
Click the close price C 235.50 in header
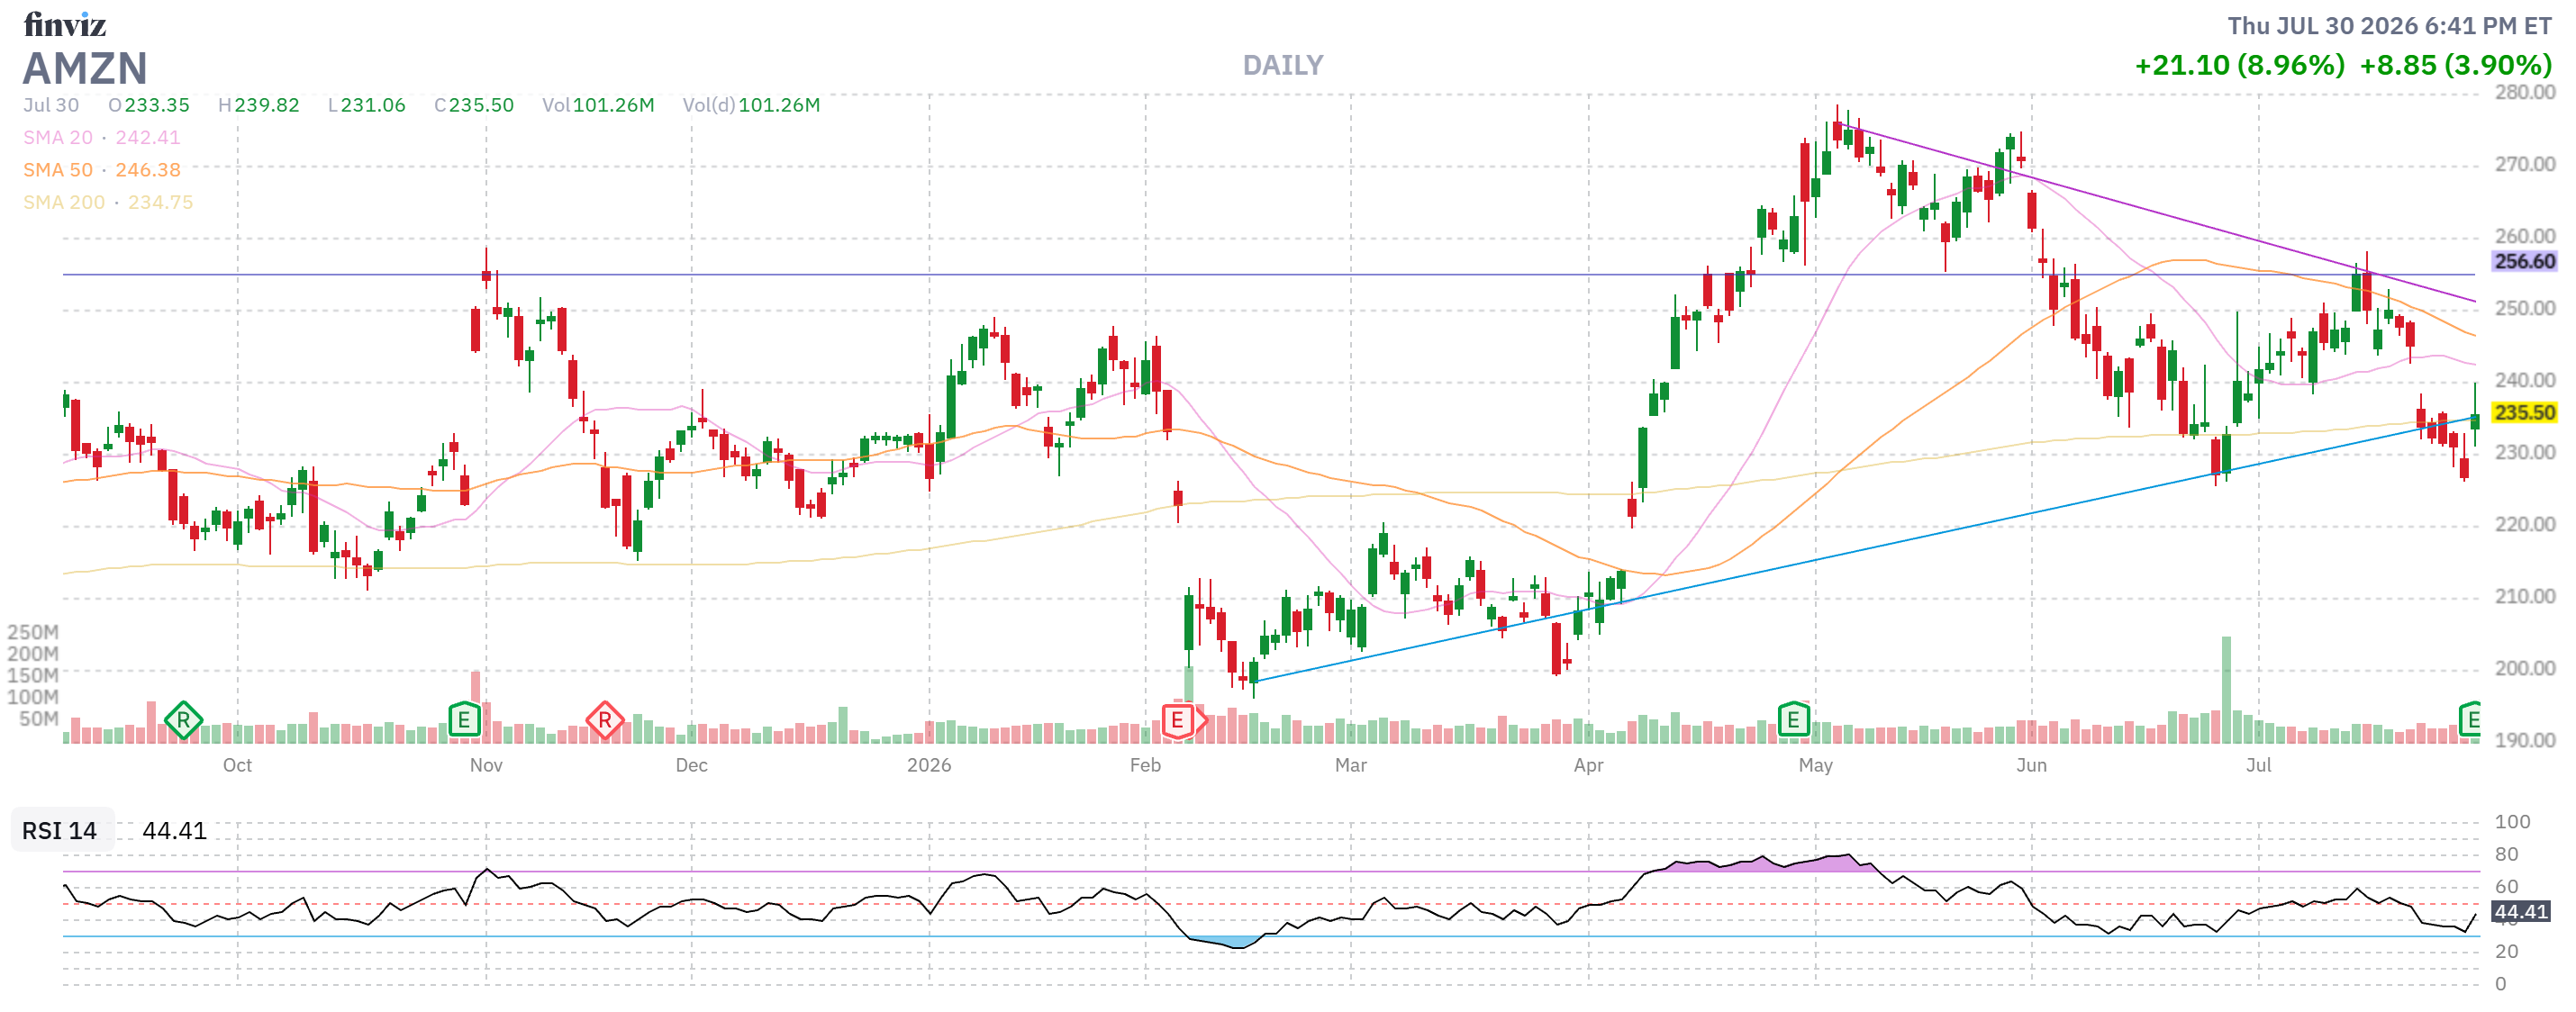tap(474, 105)
